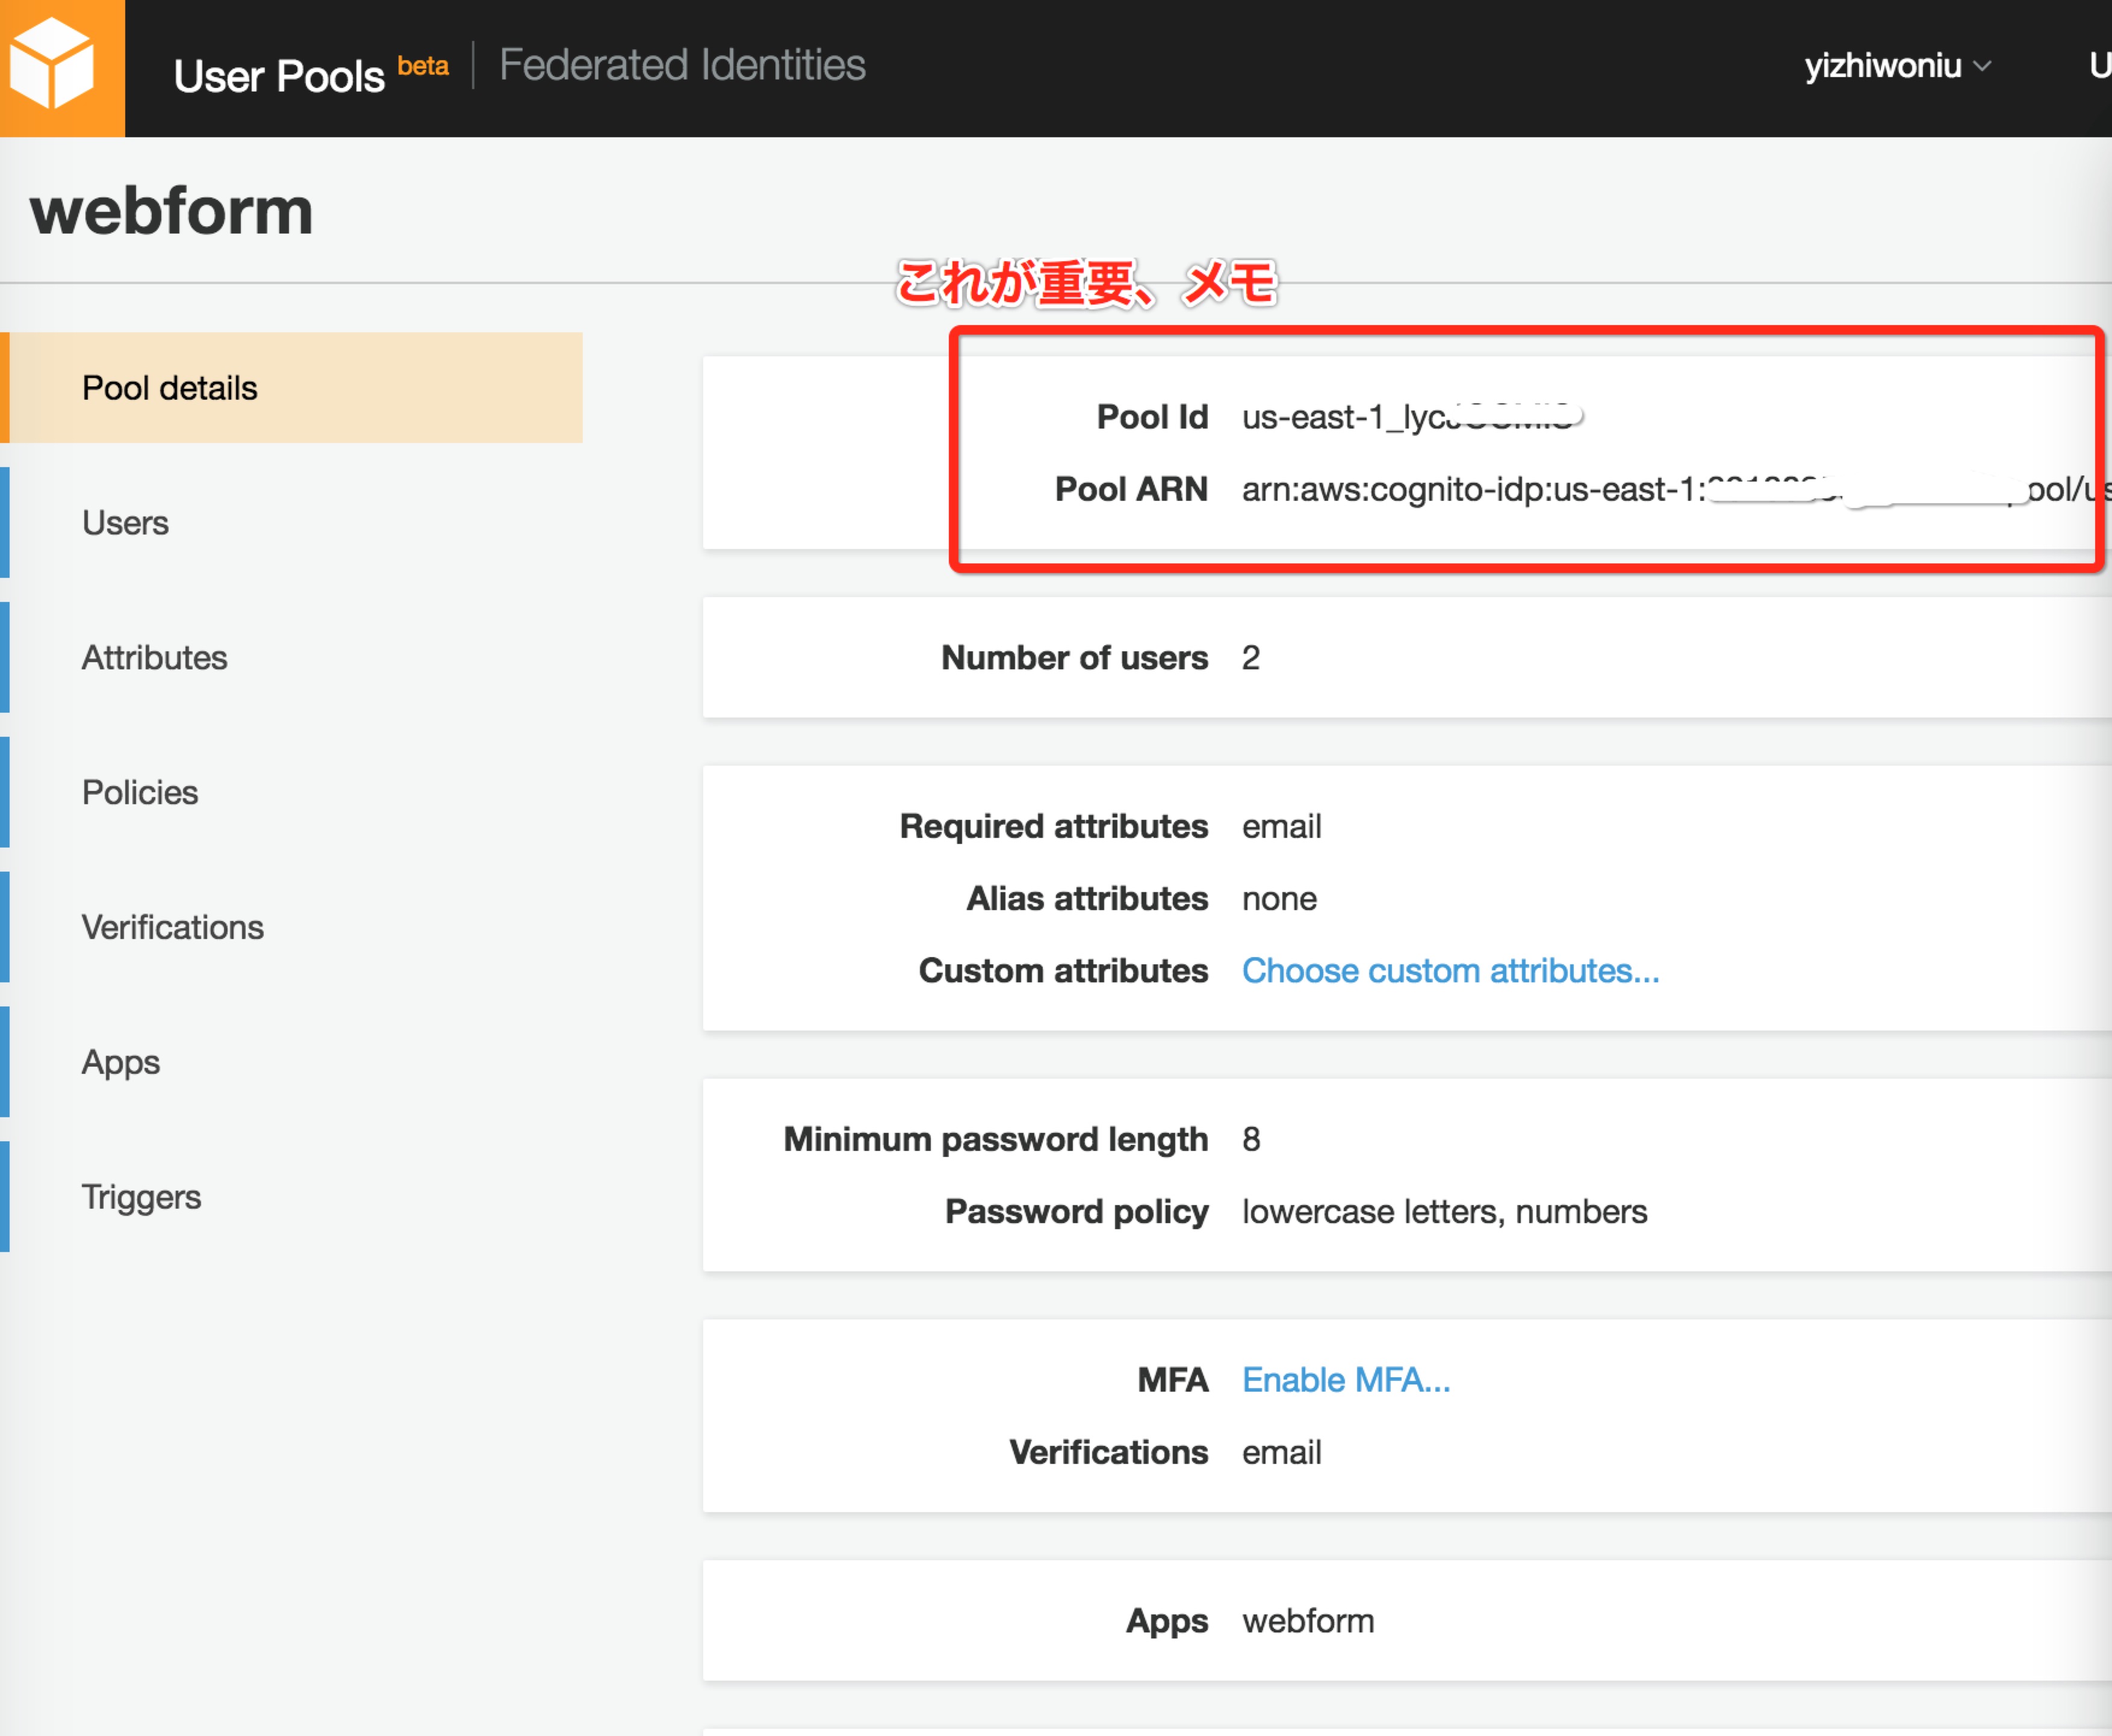This screenshot has height=1736, width=2112.
Task: Click the Password policy value text
Action: pos(1443,1211)
